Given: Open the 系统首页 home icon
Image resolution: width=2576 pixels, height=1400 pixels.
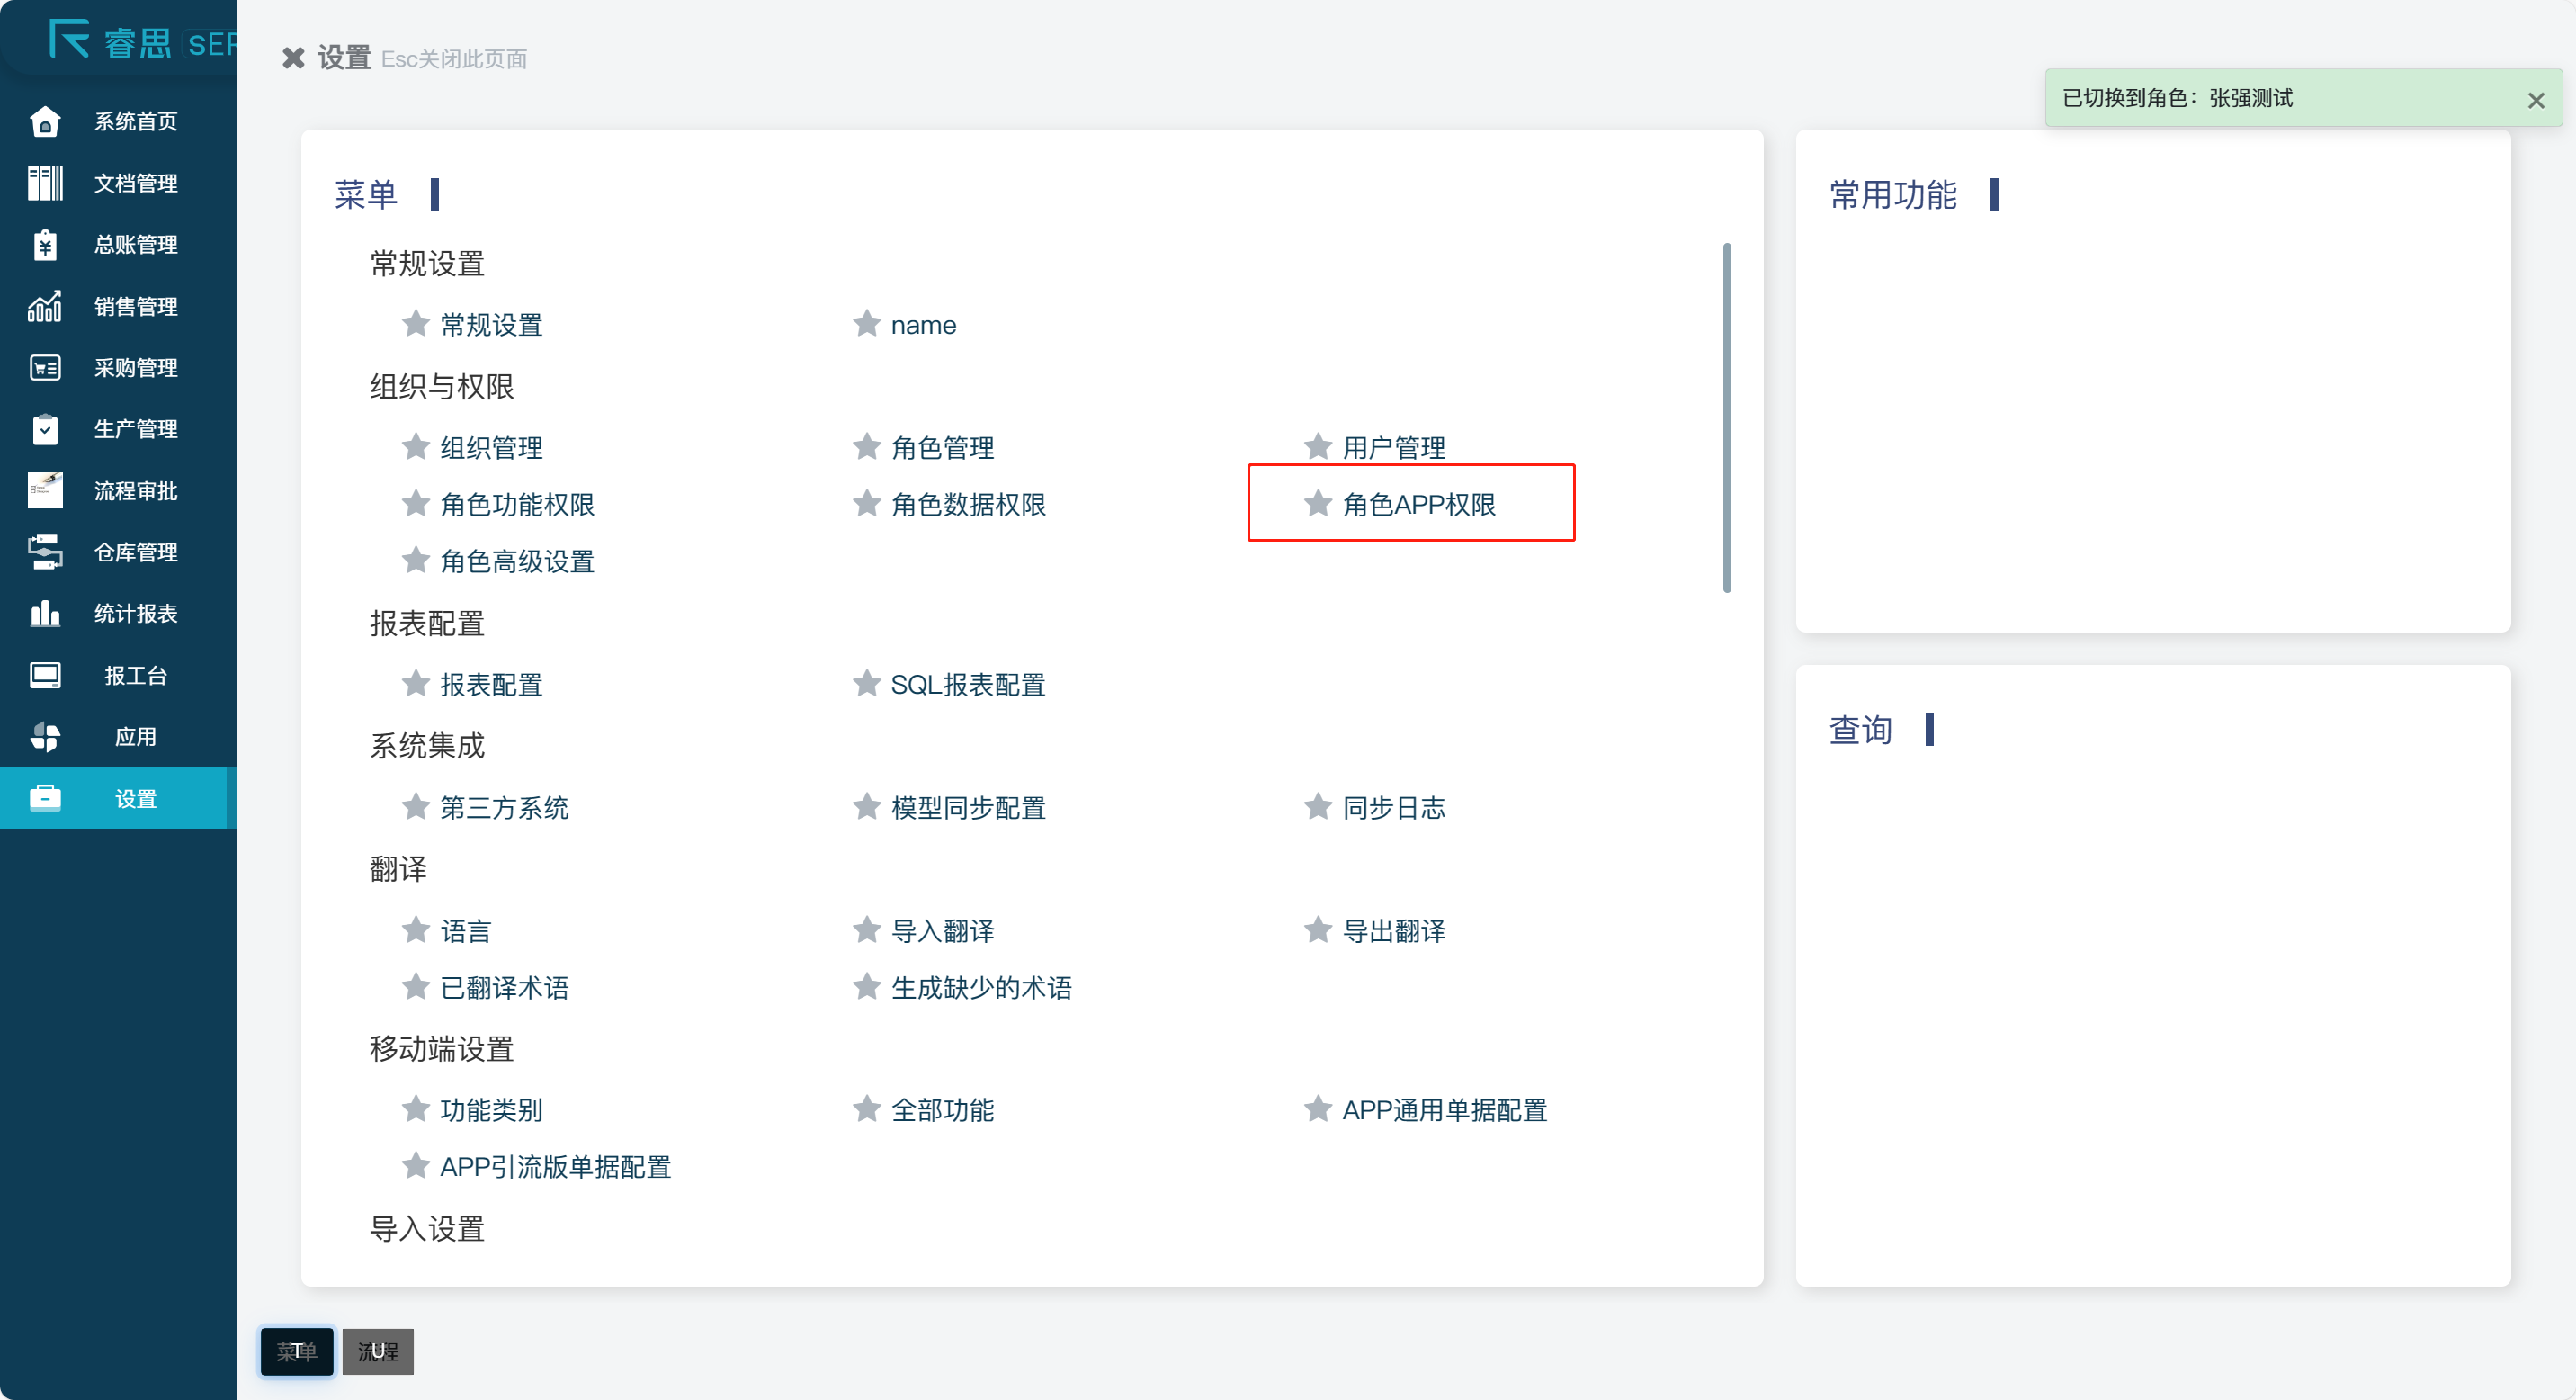Looking at the screenshot, I should [x=45, y=122].
